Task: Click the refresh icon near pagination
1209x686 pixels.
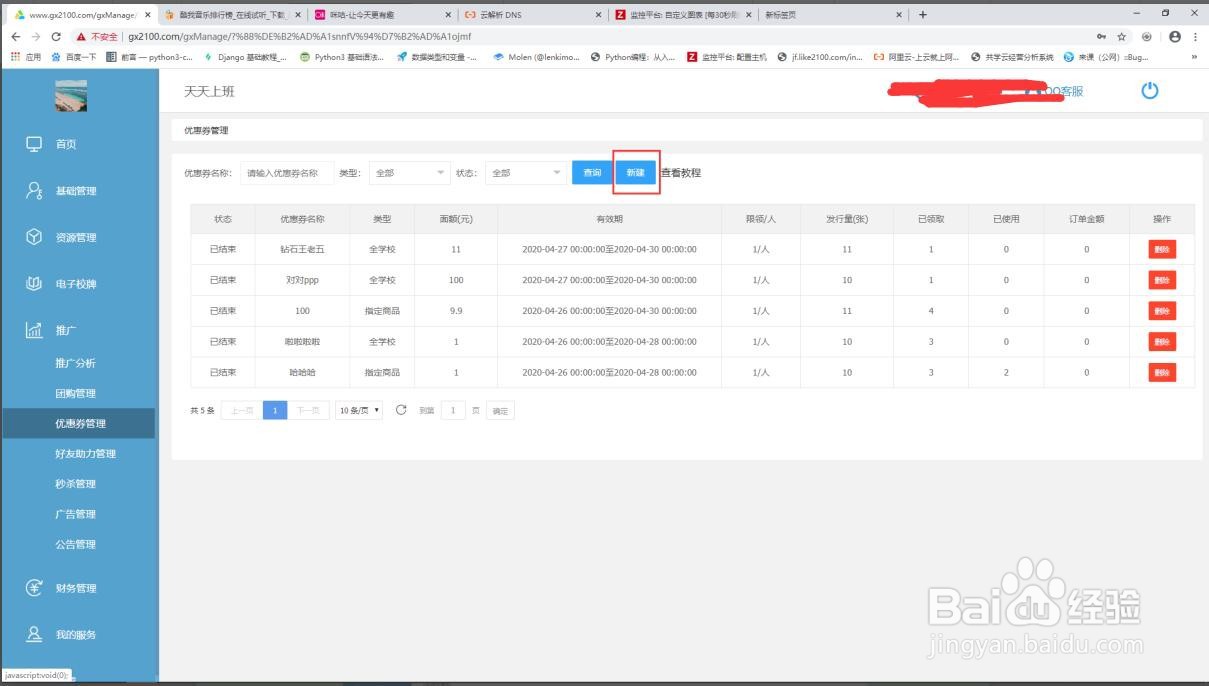Action: (400, 409)
